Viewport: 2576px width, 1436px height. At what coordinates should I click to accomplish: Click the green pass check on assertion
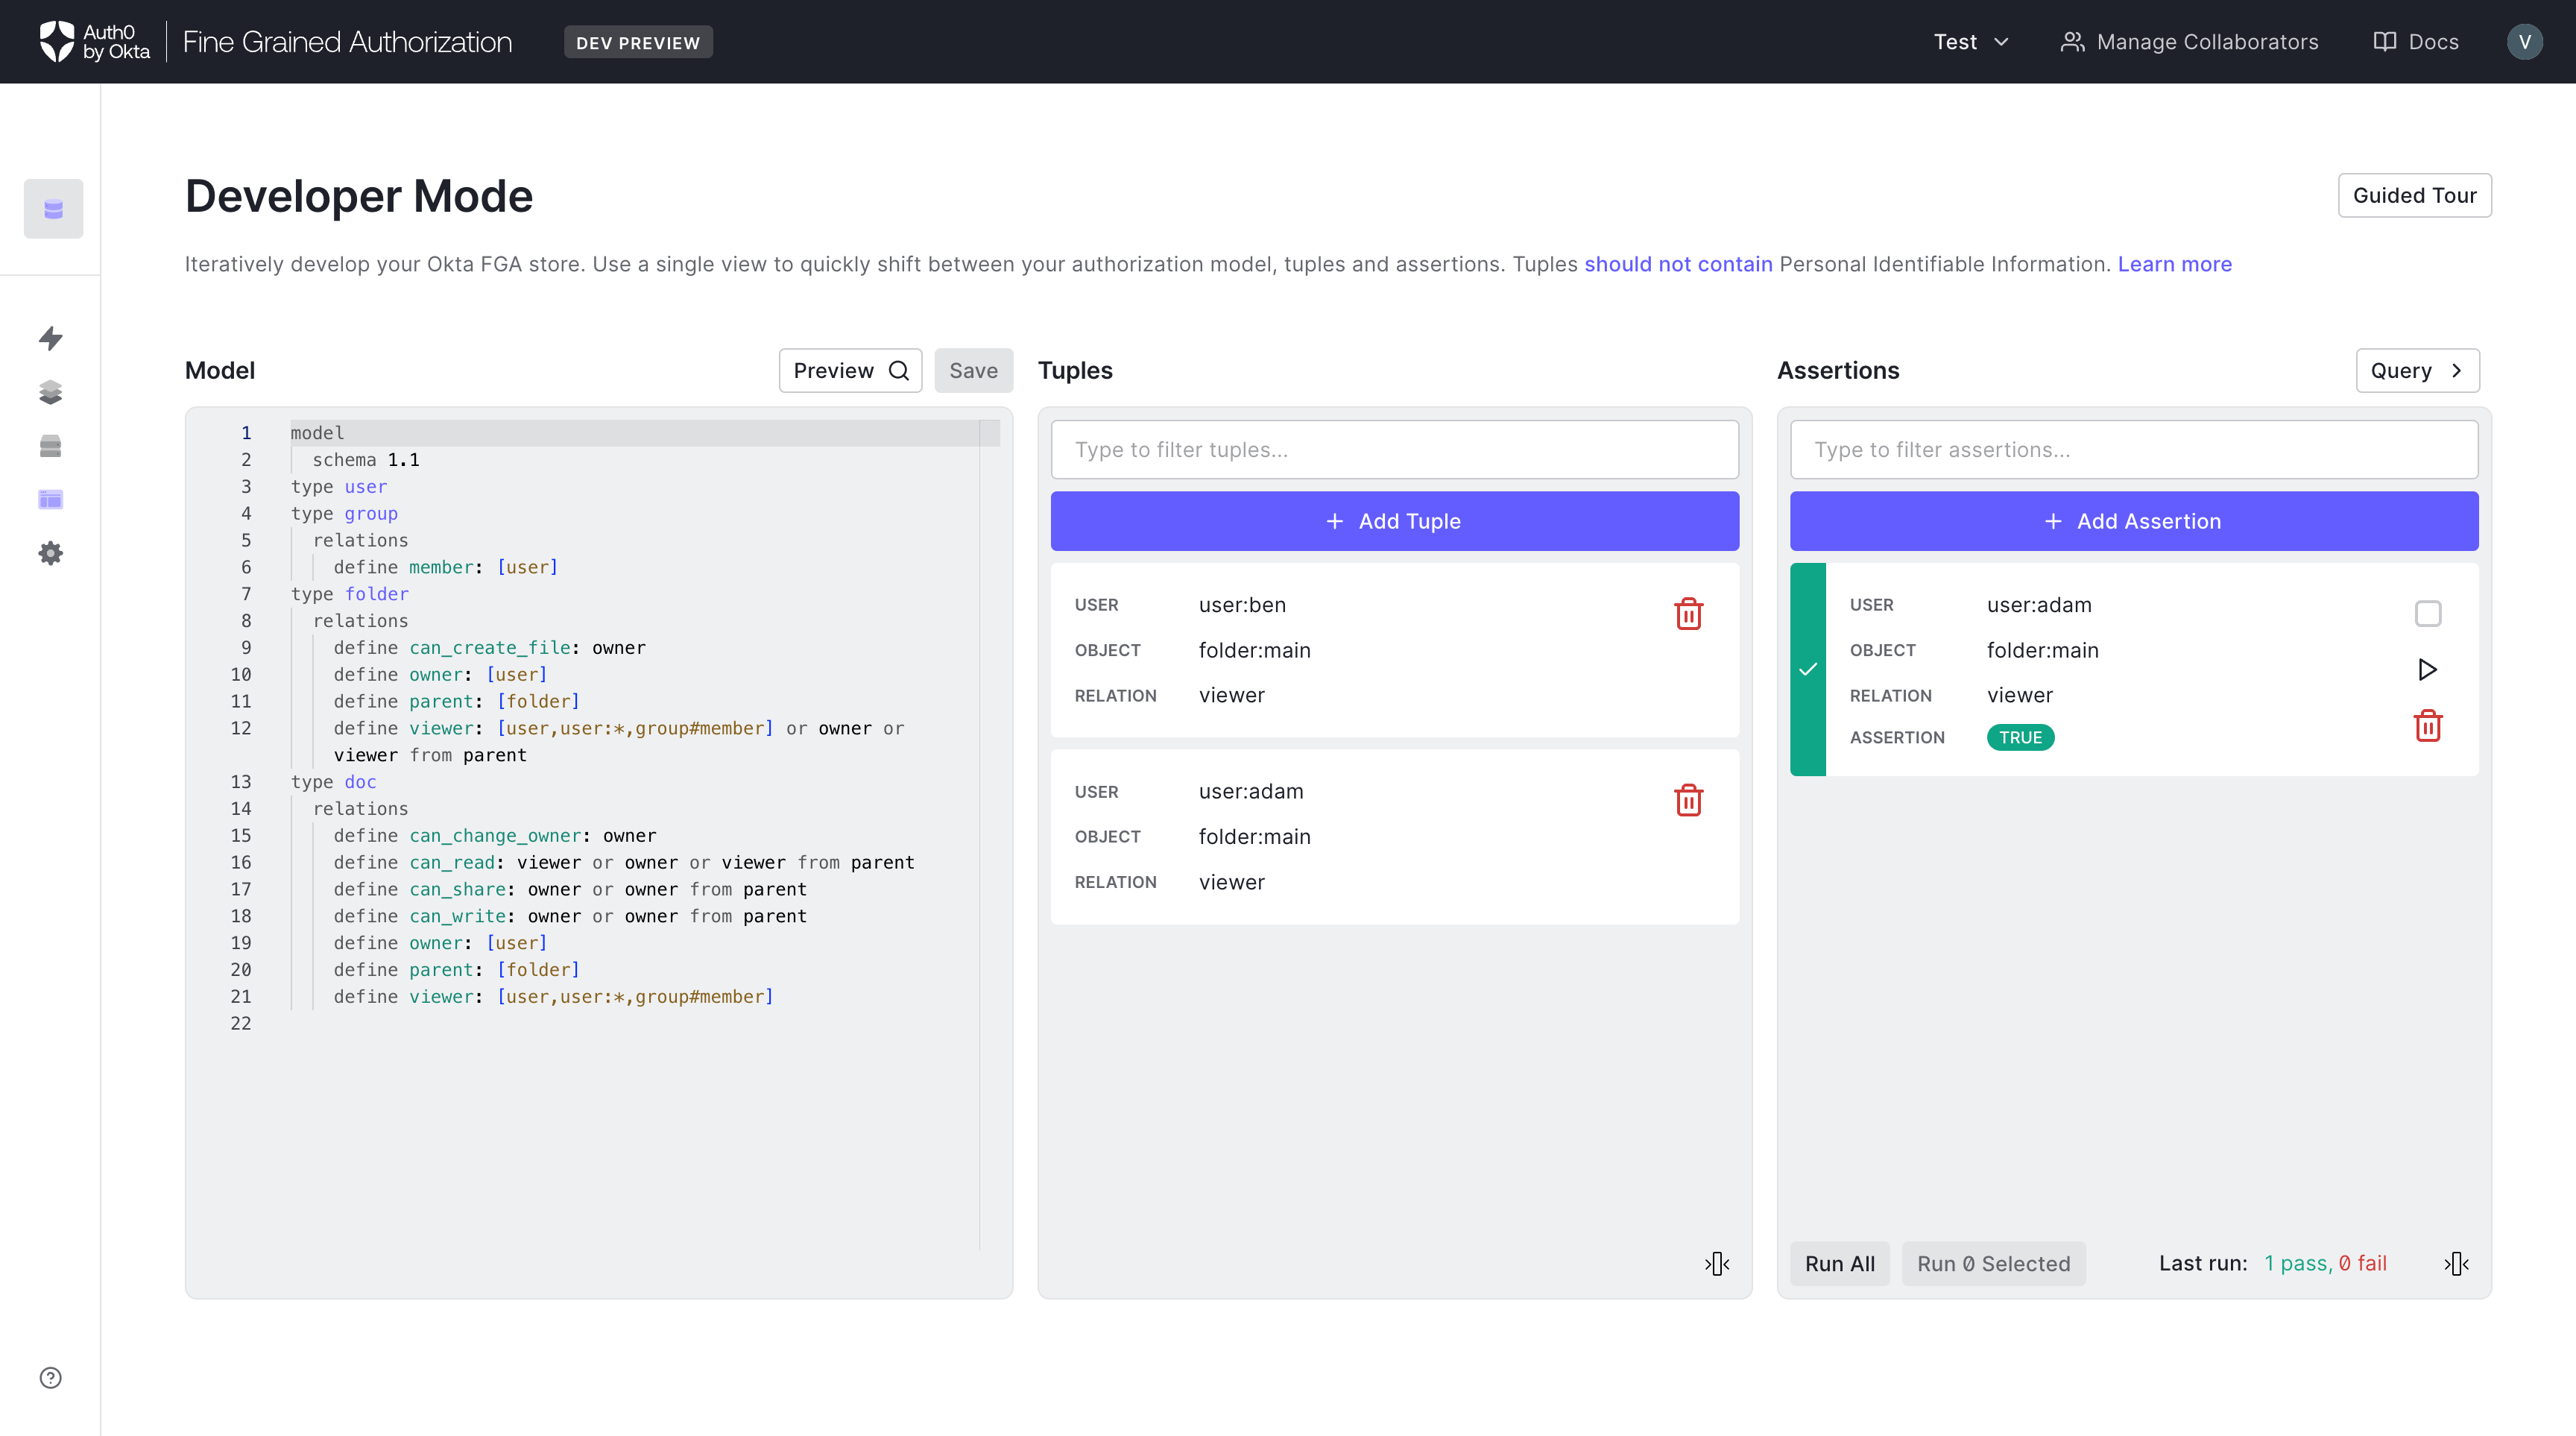tap(1807, 669)
